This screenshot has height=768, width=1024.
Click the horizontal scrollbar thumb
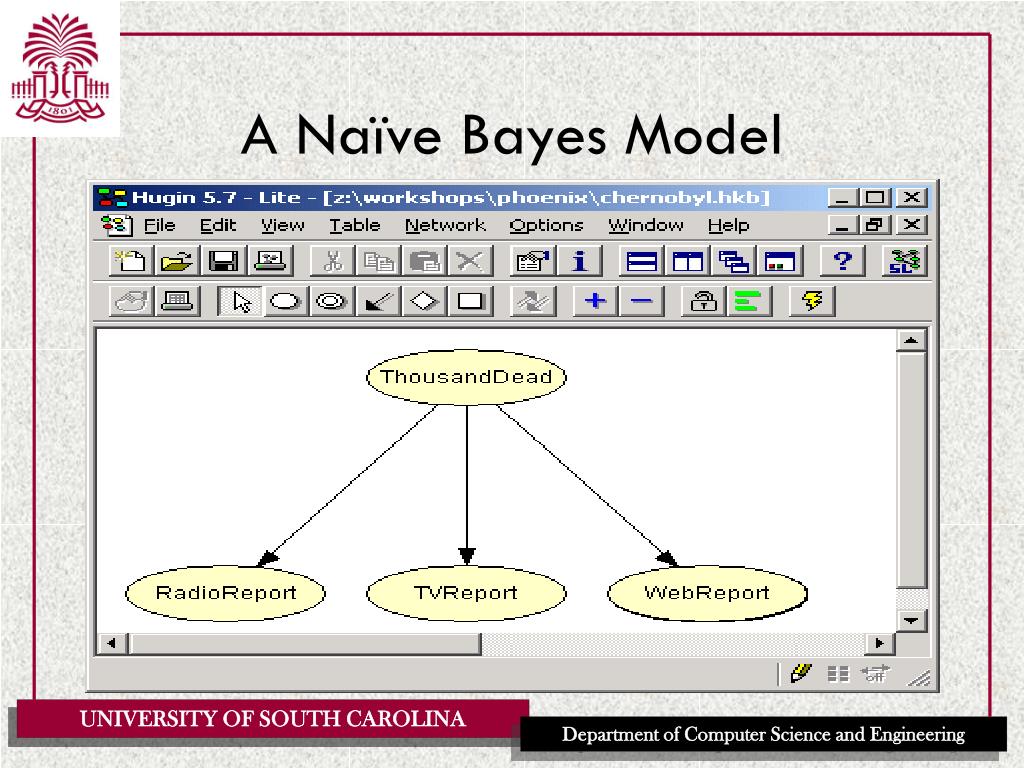click(x=305, y=643)
